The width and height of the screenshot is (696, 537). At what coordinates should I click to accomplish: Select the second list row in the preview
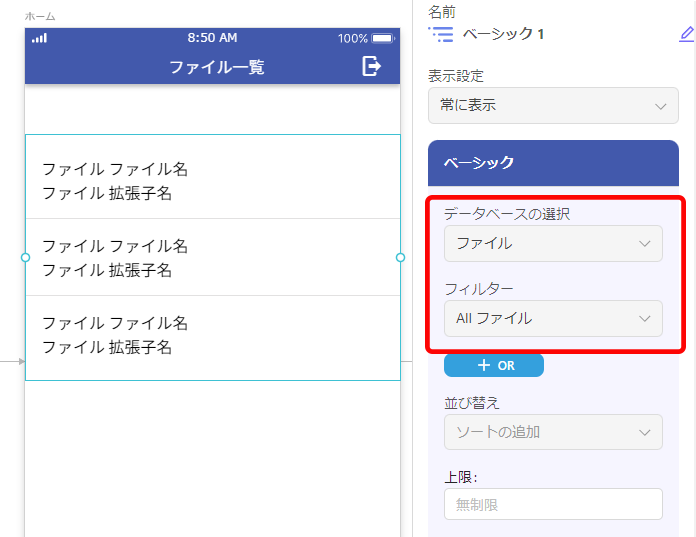(x=213, y=257)
